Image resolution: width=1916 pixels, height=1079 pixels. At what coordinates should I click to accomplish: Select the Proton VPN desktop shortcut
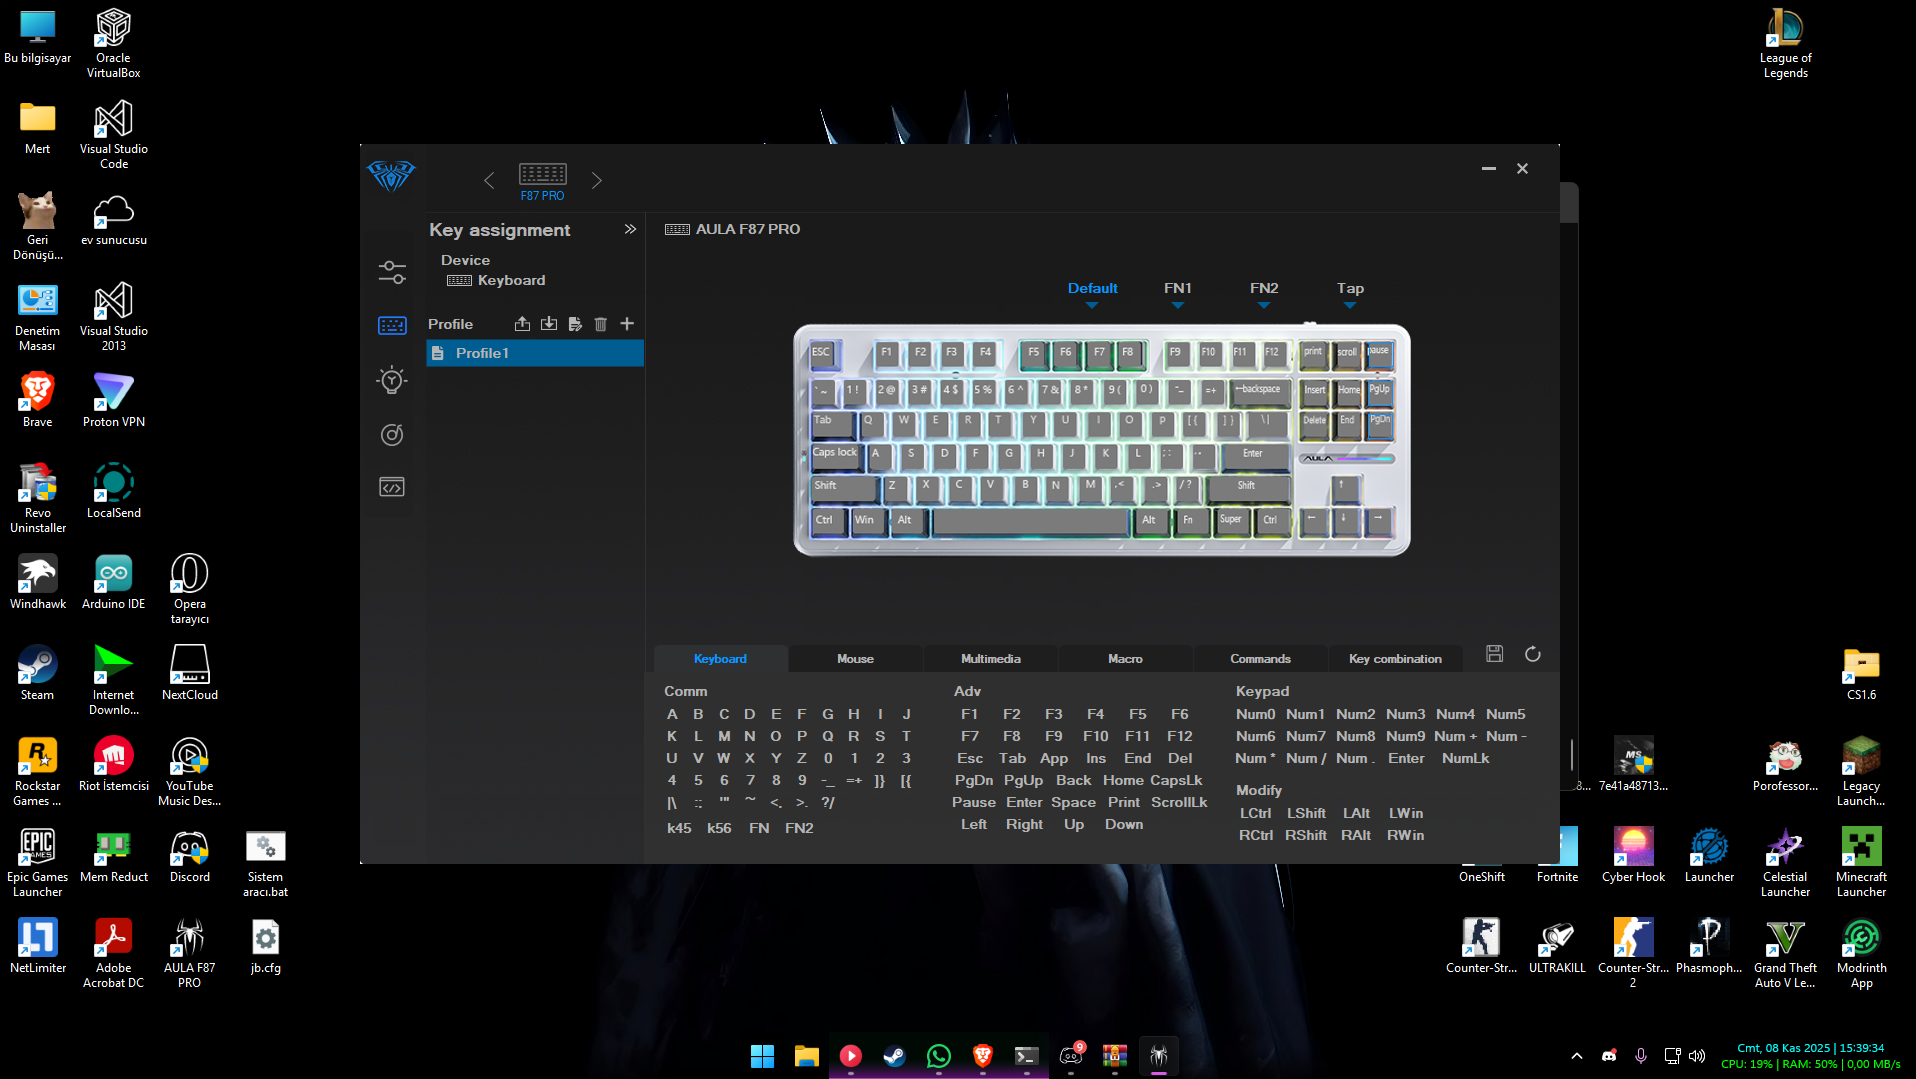pyautogui.click(x=113, y=400)
